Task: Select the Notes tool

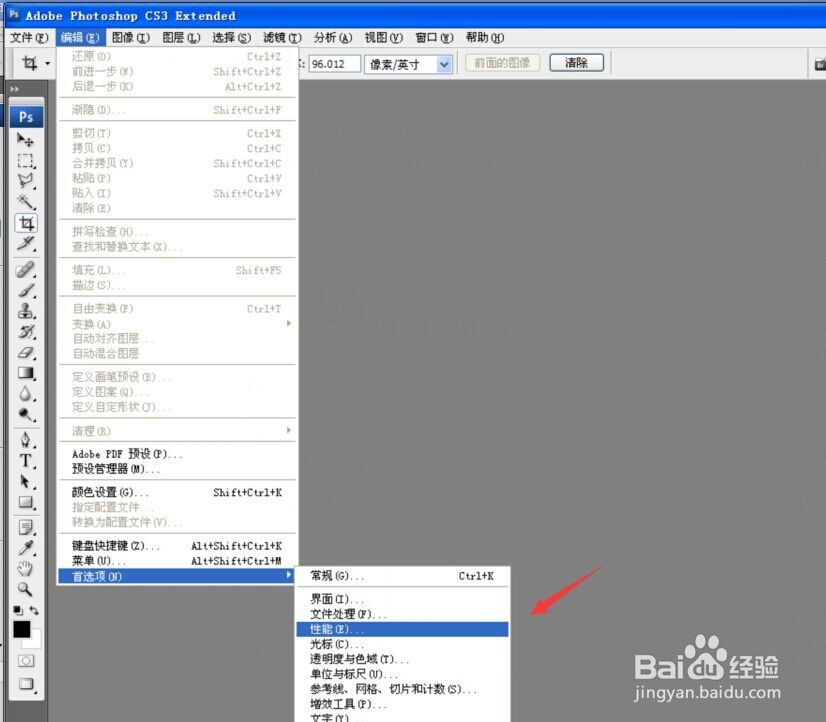Action: (x=25, y=527)
